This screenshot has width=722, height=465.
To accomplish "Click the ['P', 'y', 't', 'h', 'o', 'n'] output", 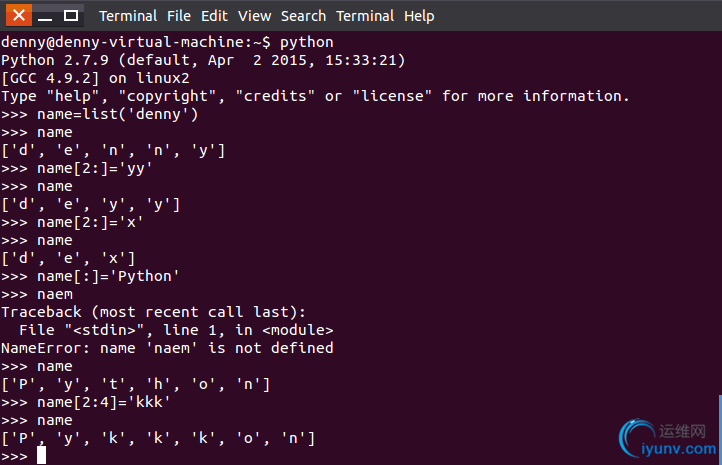I will (135, 384).
